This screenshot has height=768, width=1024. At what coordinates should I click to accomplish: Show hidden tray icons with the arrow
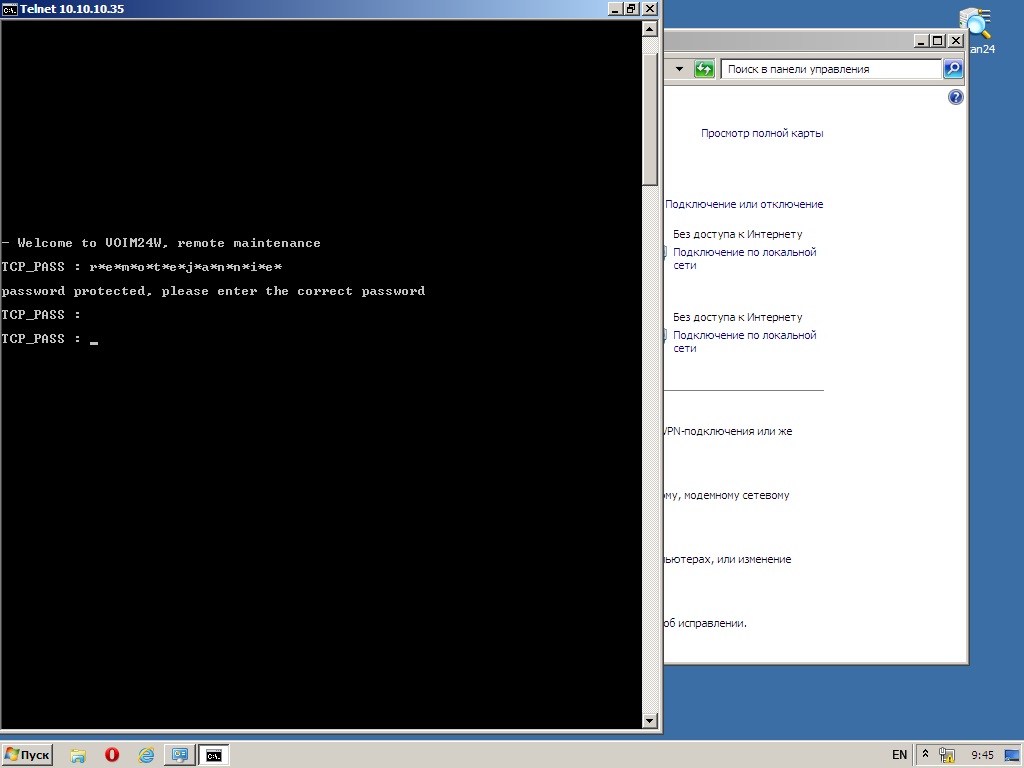coord(926,754)
